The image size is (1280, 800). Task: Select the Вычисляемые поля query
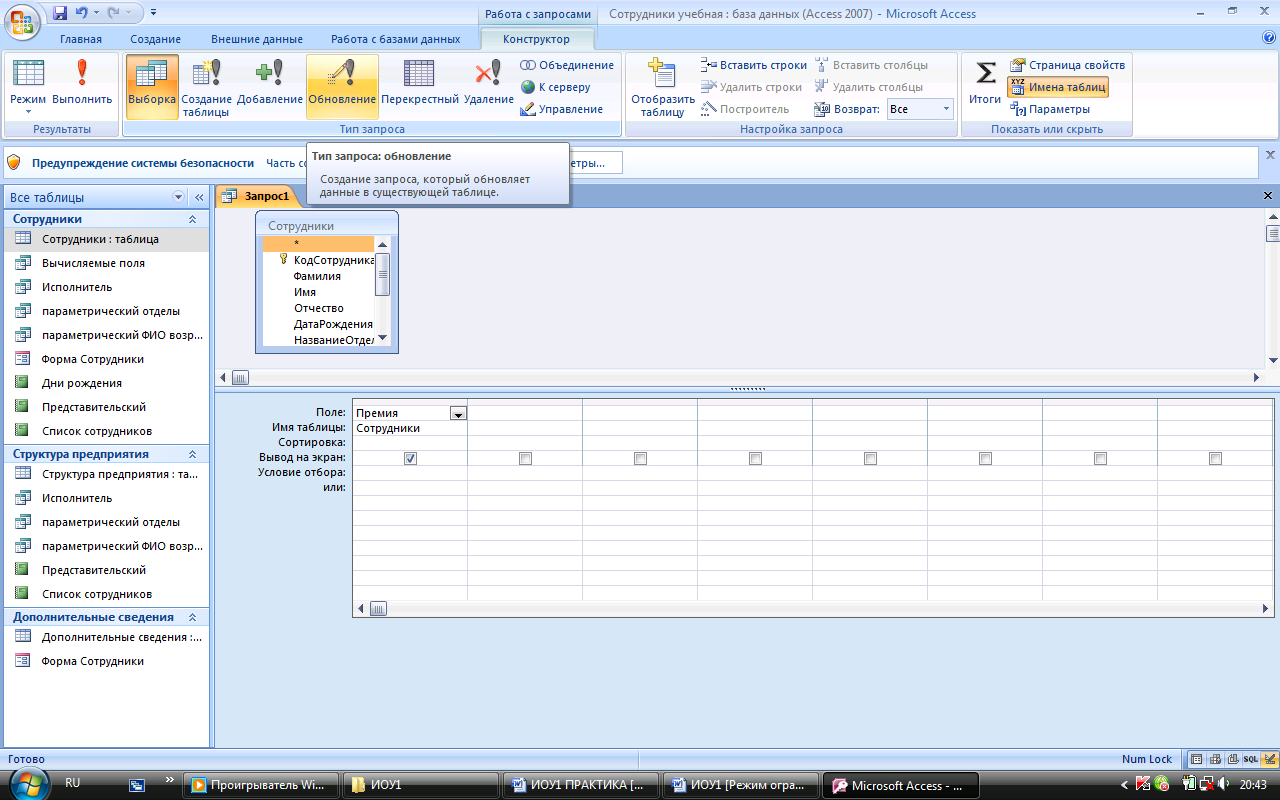tap(105, 263)
